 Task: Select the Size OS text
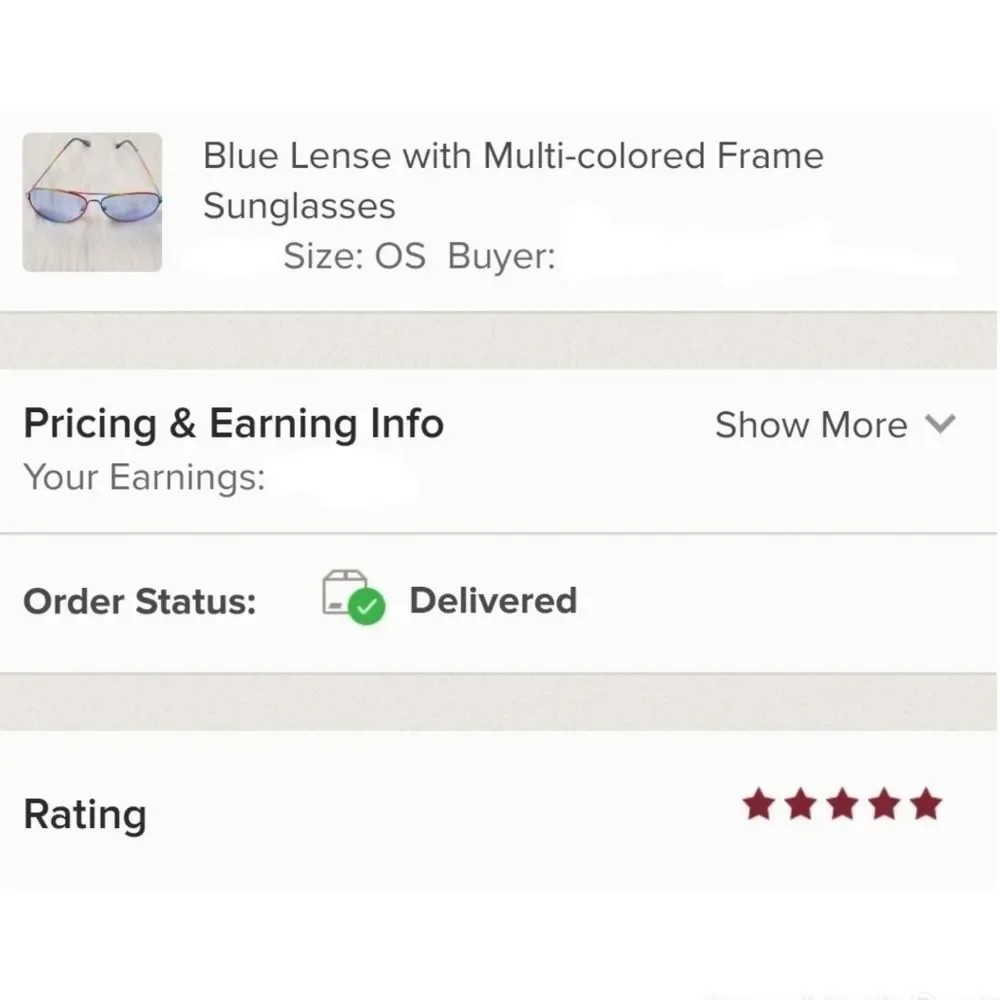click(x=355, y=256)
